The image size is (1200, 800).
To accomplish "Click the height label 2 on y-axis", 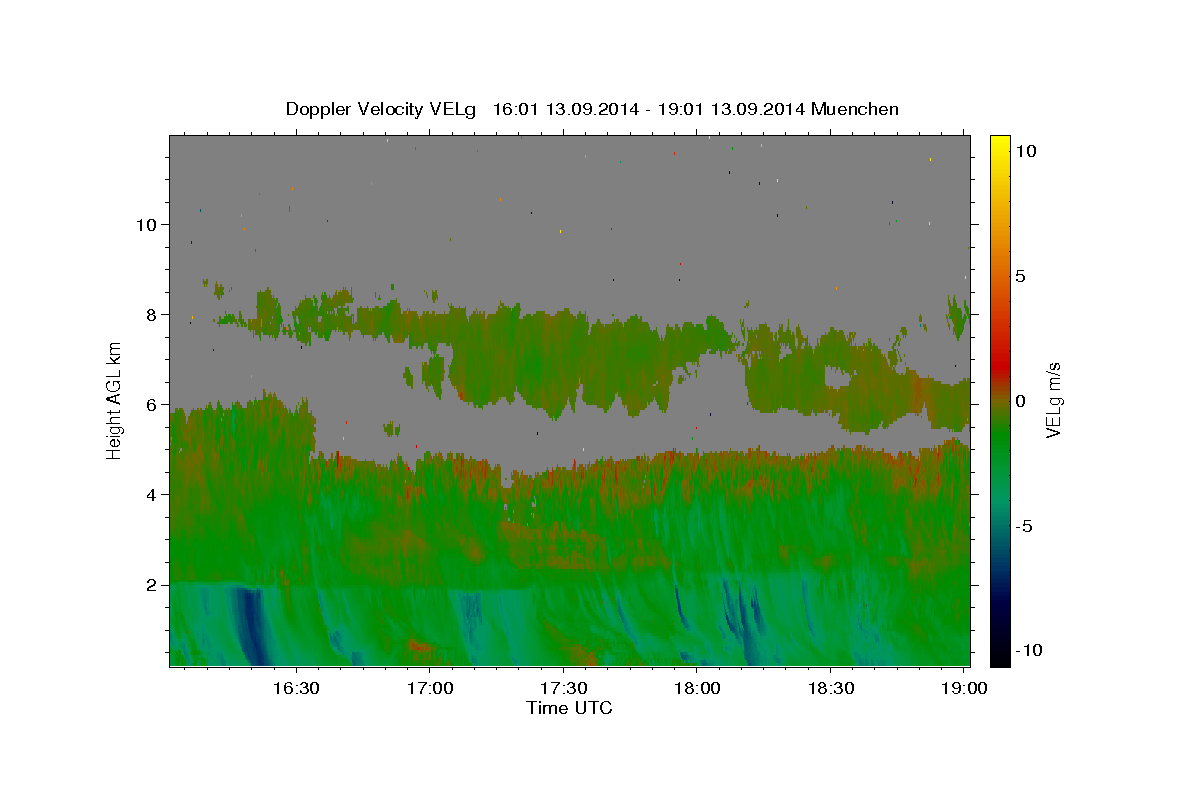I will point(151,584).
